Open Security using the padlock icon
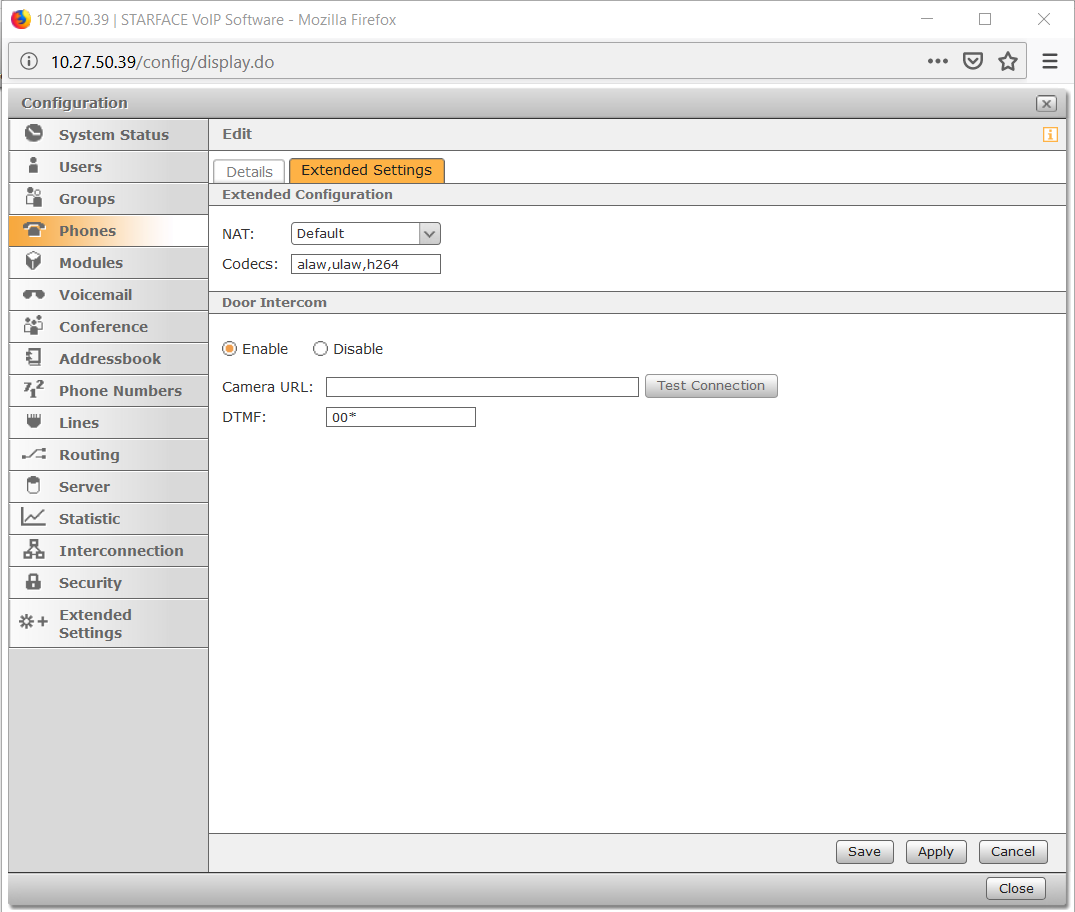 34,582
